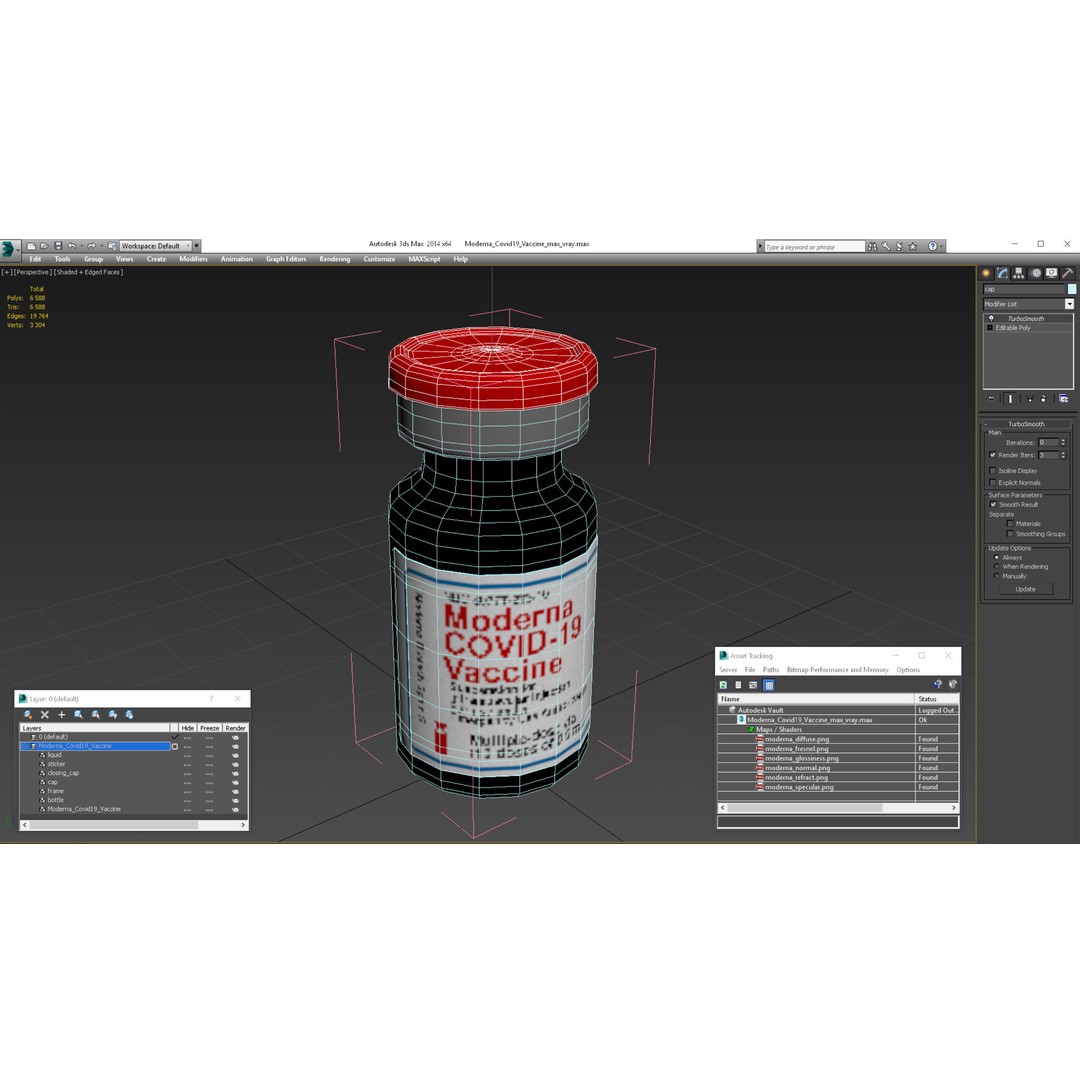
Task: Enable the Explicit Normals checkbox
Action: click(993, 482)
